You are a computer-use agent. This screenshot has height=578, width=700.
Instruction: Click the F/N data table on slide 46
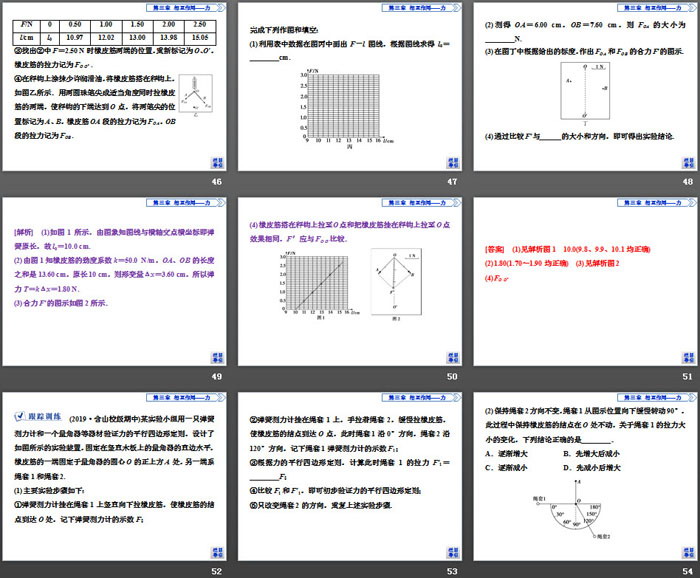coord(115,32)
